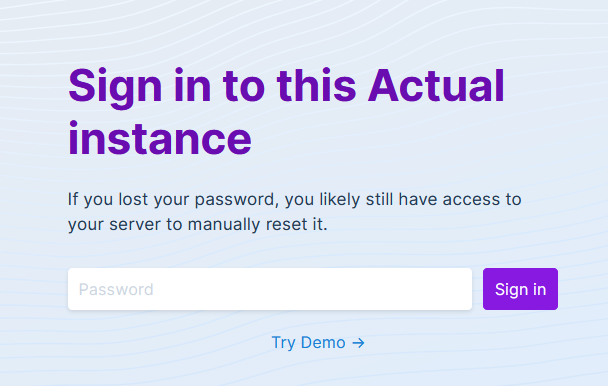Click the word 'Actual' in the heading
The height and width of the screenshot is (386, 608).
click(436, 85)
